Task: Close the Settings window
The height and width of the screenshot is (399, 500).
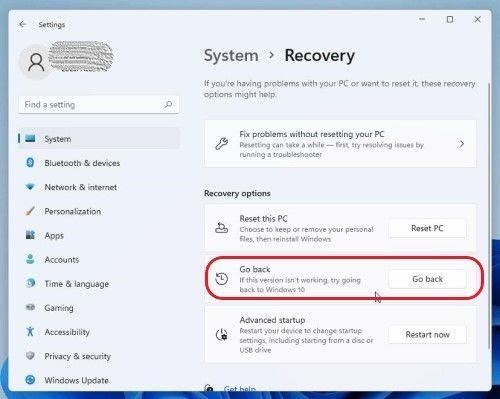Action: [x=477, y=19]
